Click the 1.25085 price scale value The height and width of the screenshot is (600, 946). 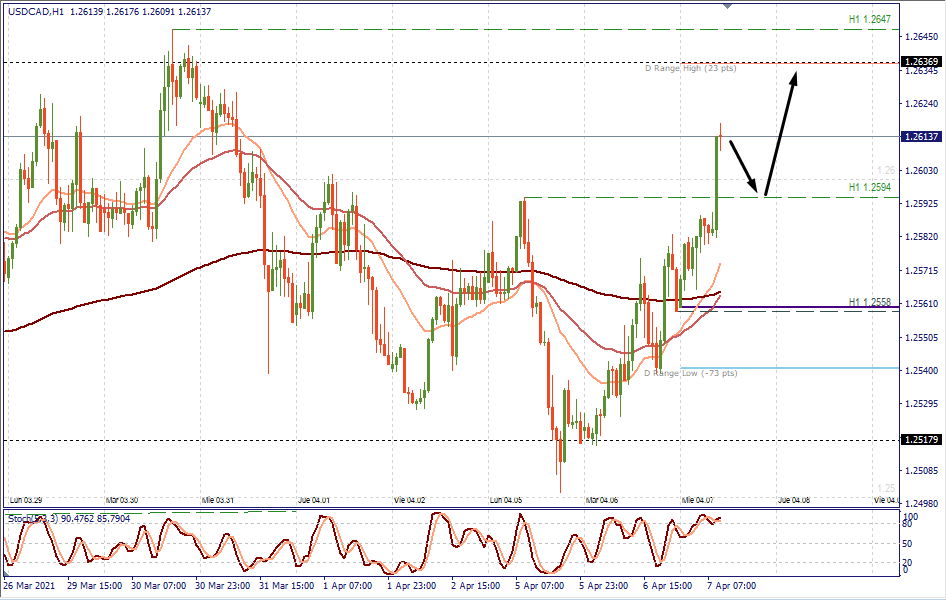coord(922,470)
